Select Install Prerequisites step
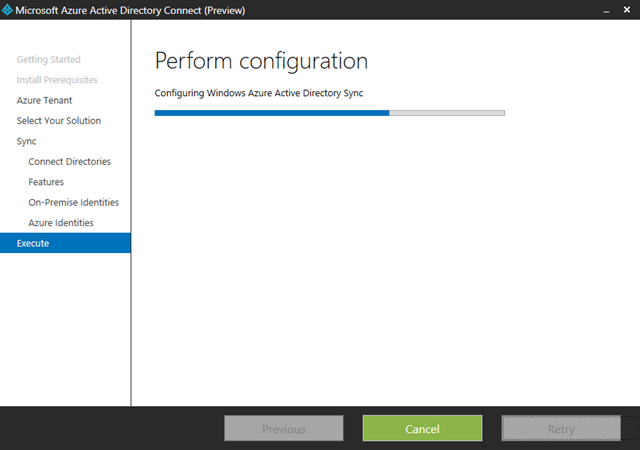The width and height of the screenshot is (640, 450). (x=57, y=80)
